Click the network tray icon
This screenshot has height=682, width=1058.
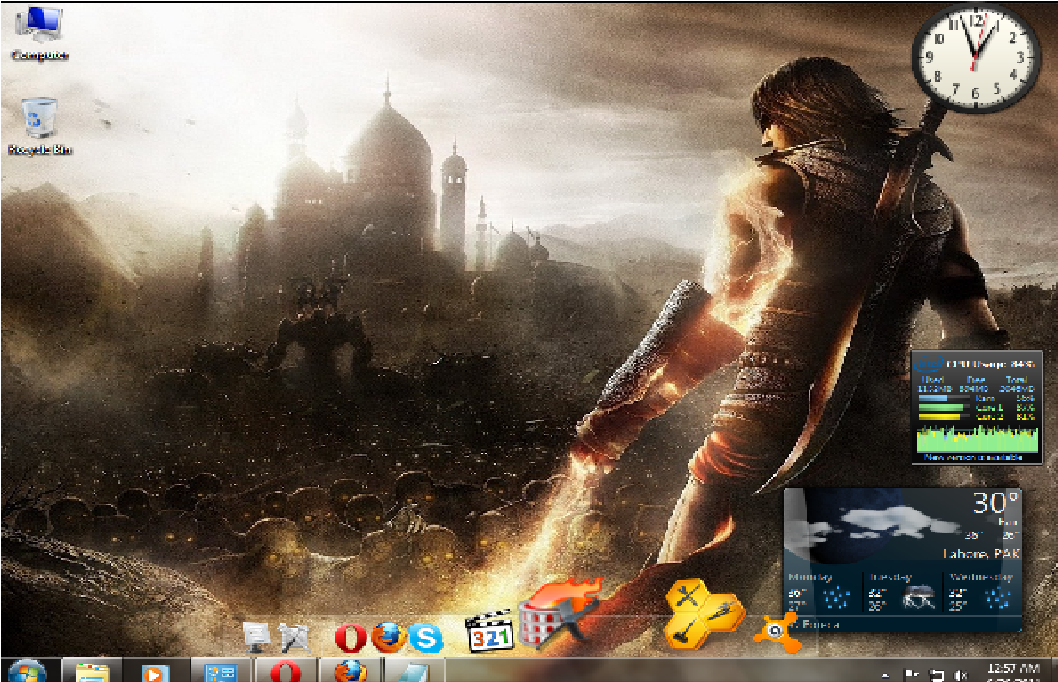pyautogui.click(x=937, y=674)
